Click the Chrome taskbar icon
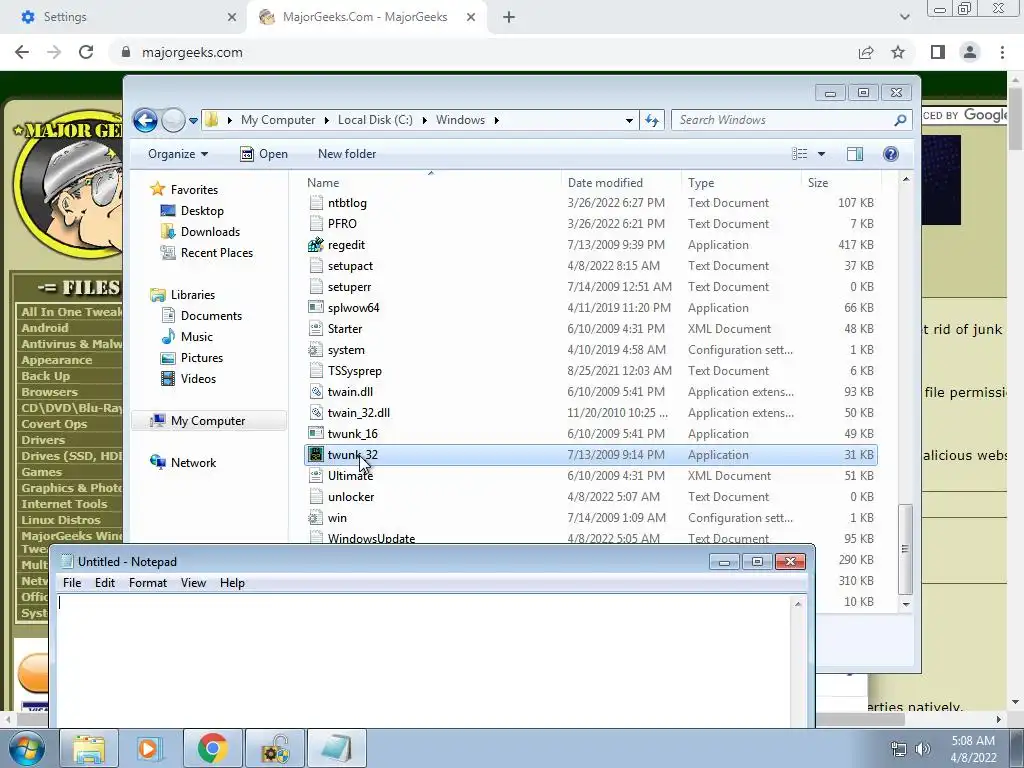Screen dimensions: 1024x768 pyautogui.click(x=212, y=748)
